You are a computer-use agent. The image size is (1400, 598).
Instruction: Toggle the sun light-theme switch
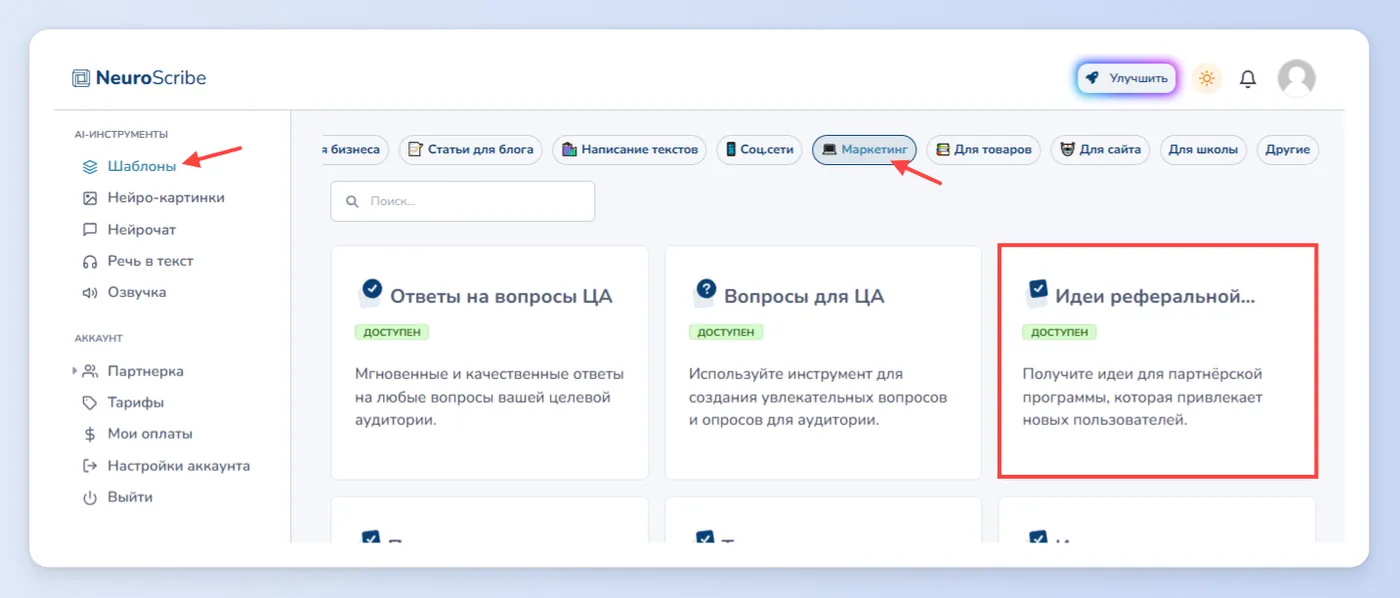coord(1207,78)
